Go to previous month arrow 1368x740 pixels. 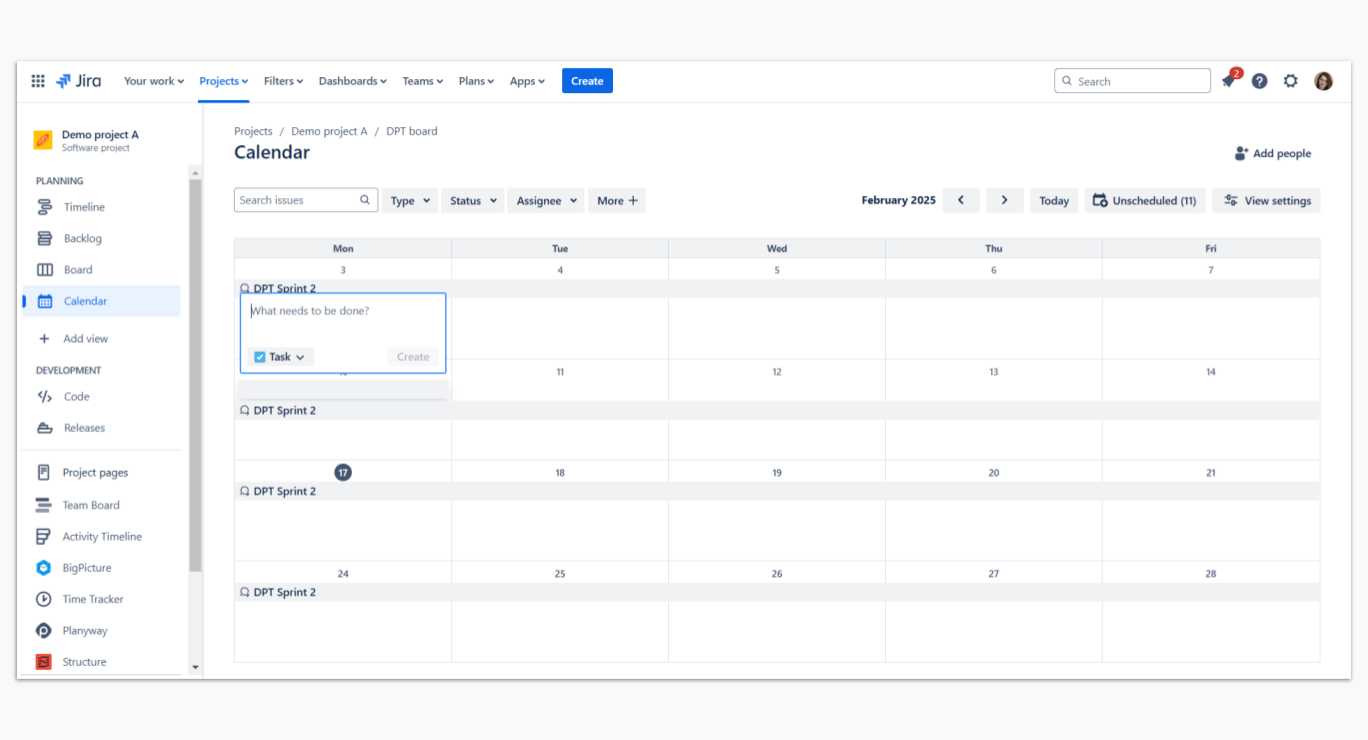click(x=961, y=200)
